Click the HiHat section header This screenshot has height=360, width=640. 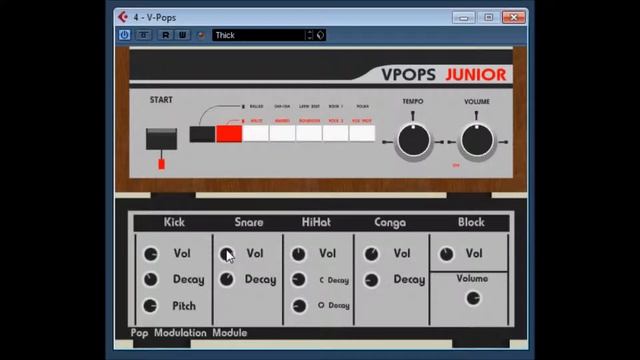point(316,222)
